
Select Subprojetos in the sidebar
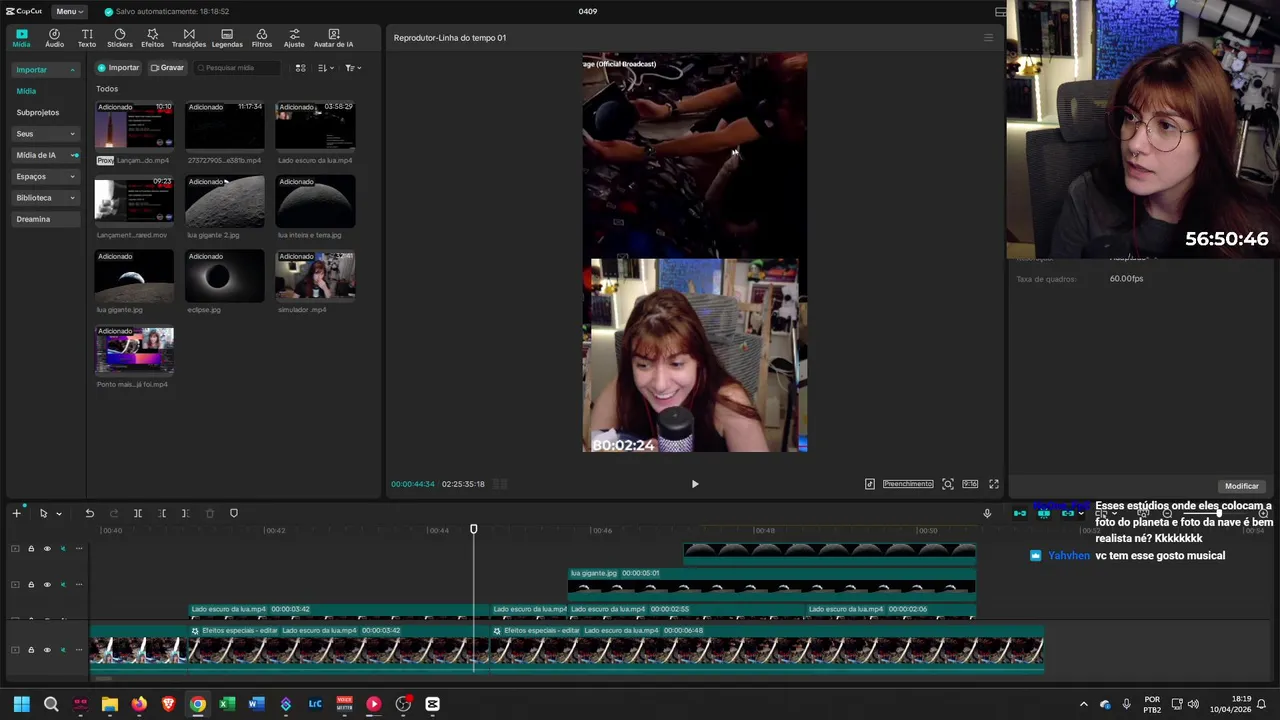[x=38, y=113]
